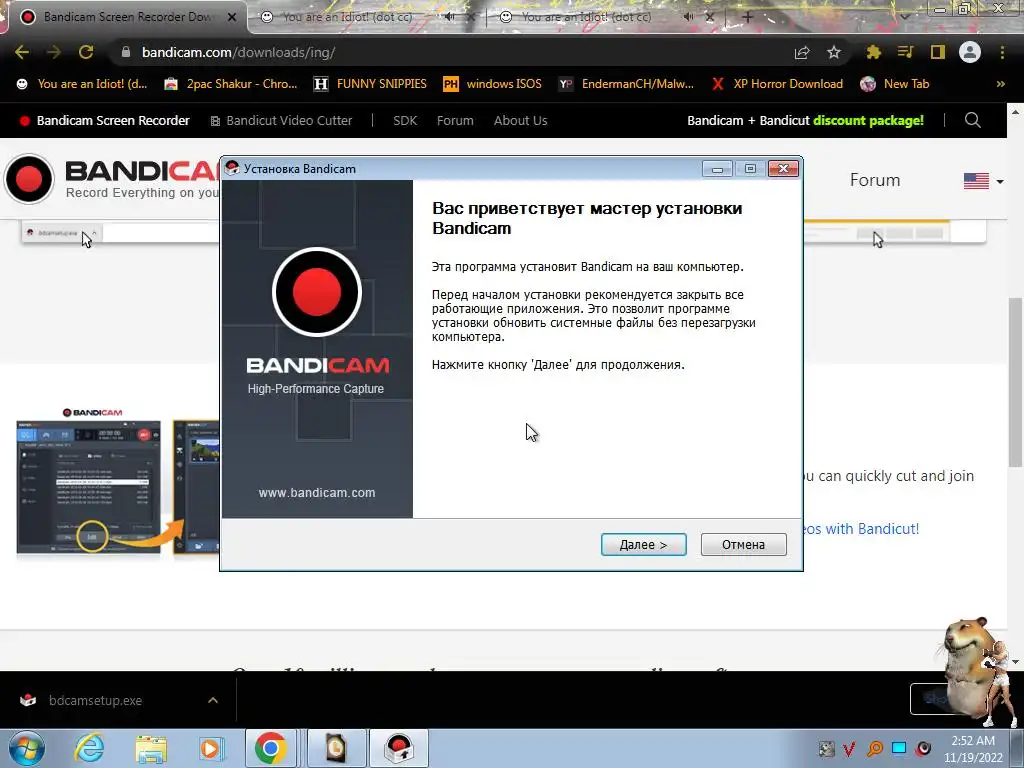Mute the second You are an Idiot tab speaker
Screen dimensions: 1024x768
[688, 17]
